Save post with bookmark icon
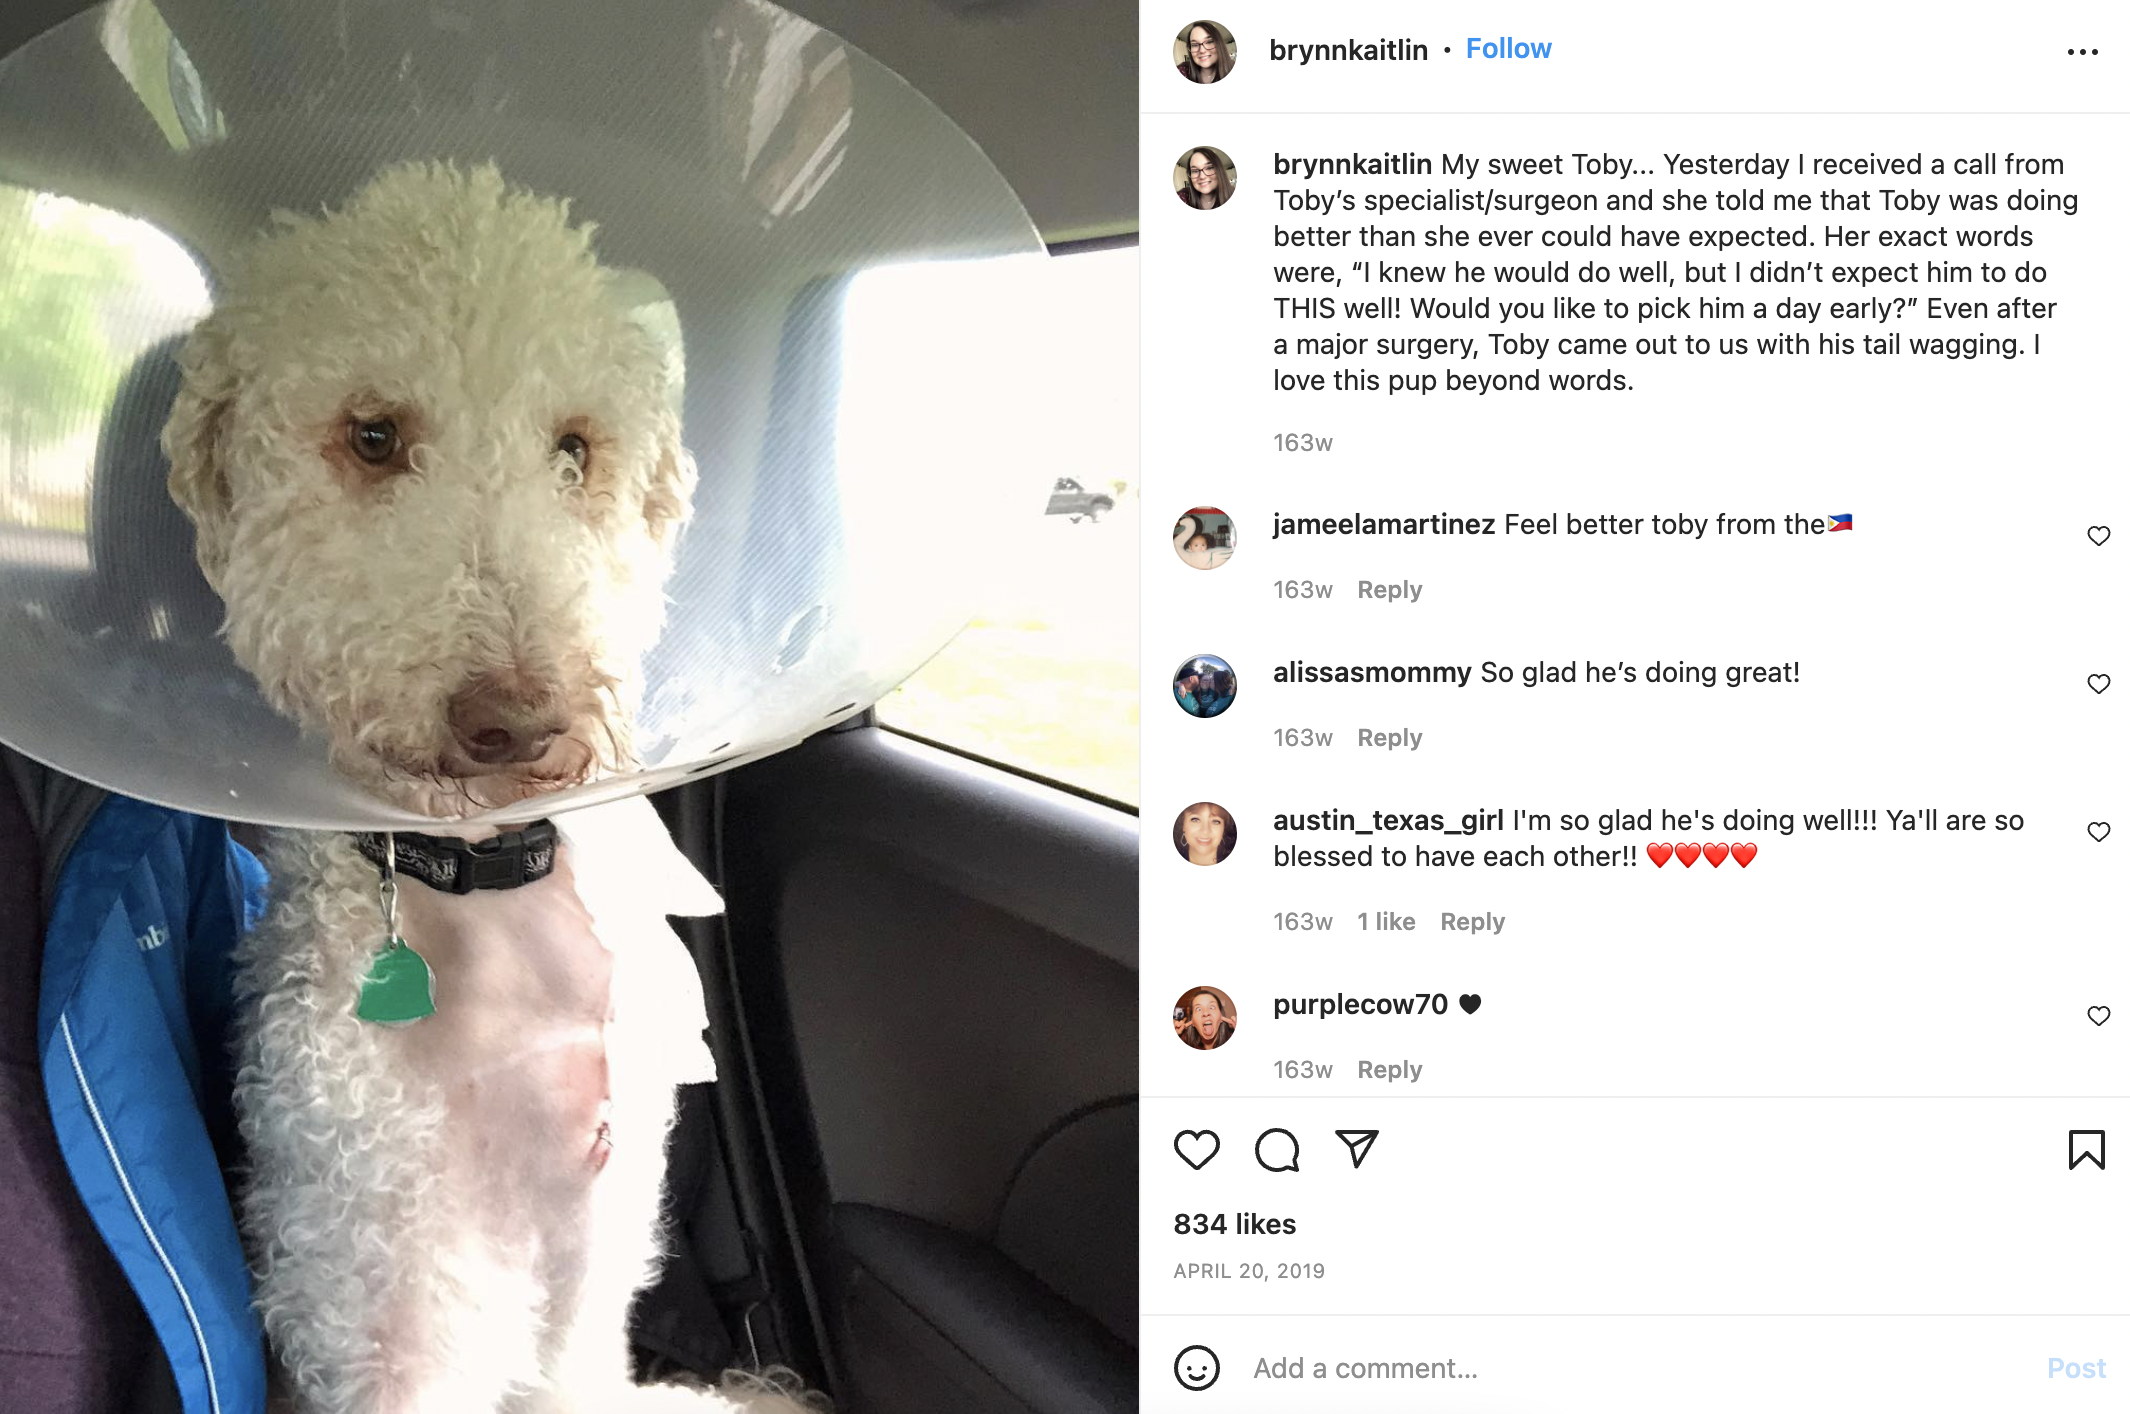This screenshot has width=2130, height=1414. point(2087,1150)
